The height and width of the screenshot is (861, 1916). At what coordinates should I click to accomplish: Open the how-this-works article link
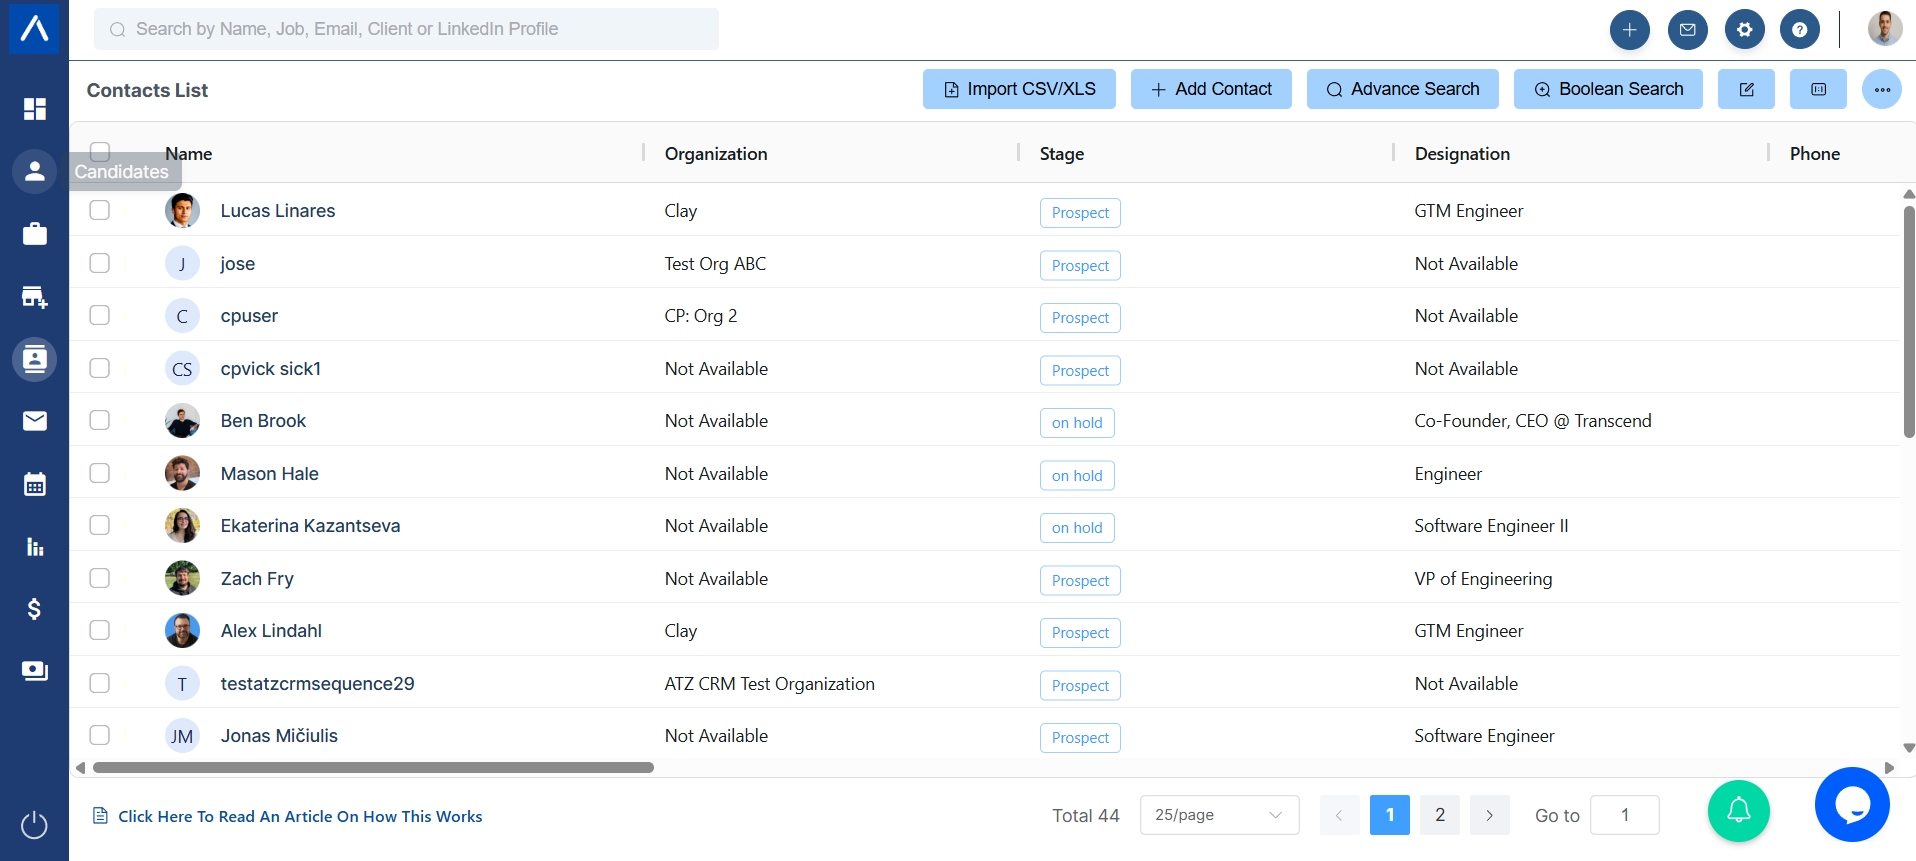pos(300,816)
